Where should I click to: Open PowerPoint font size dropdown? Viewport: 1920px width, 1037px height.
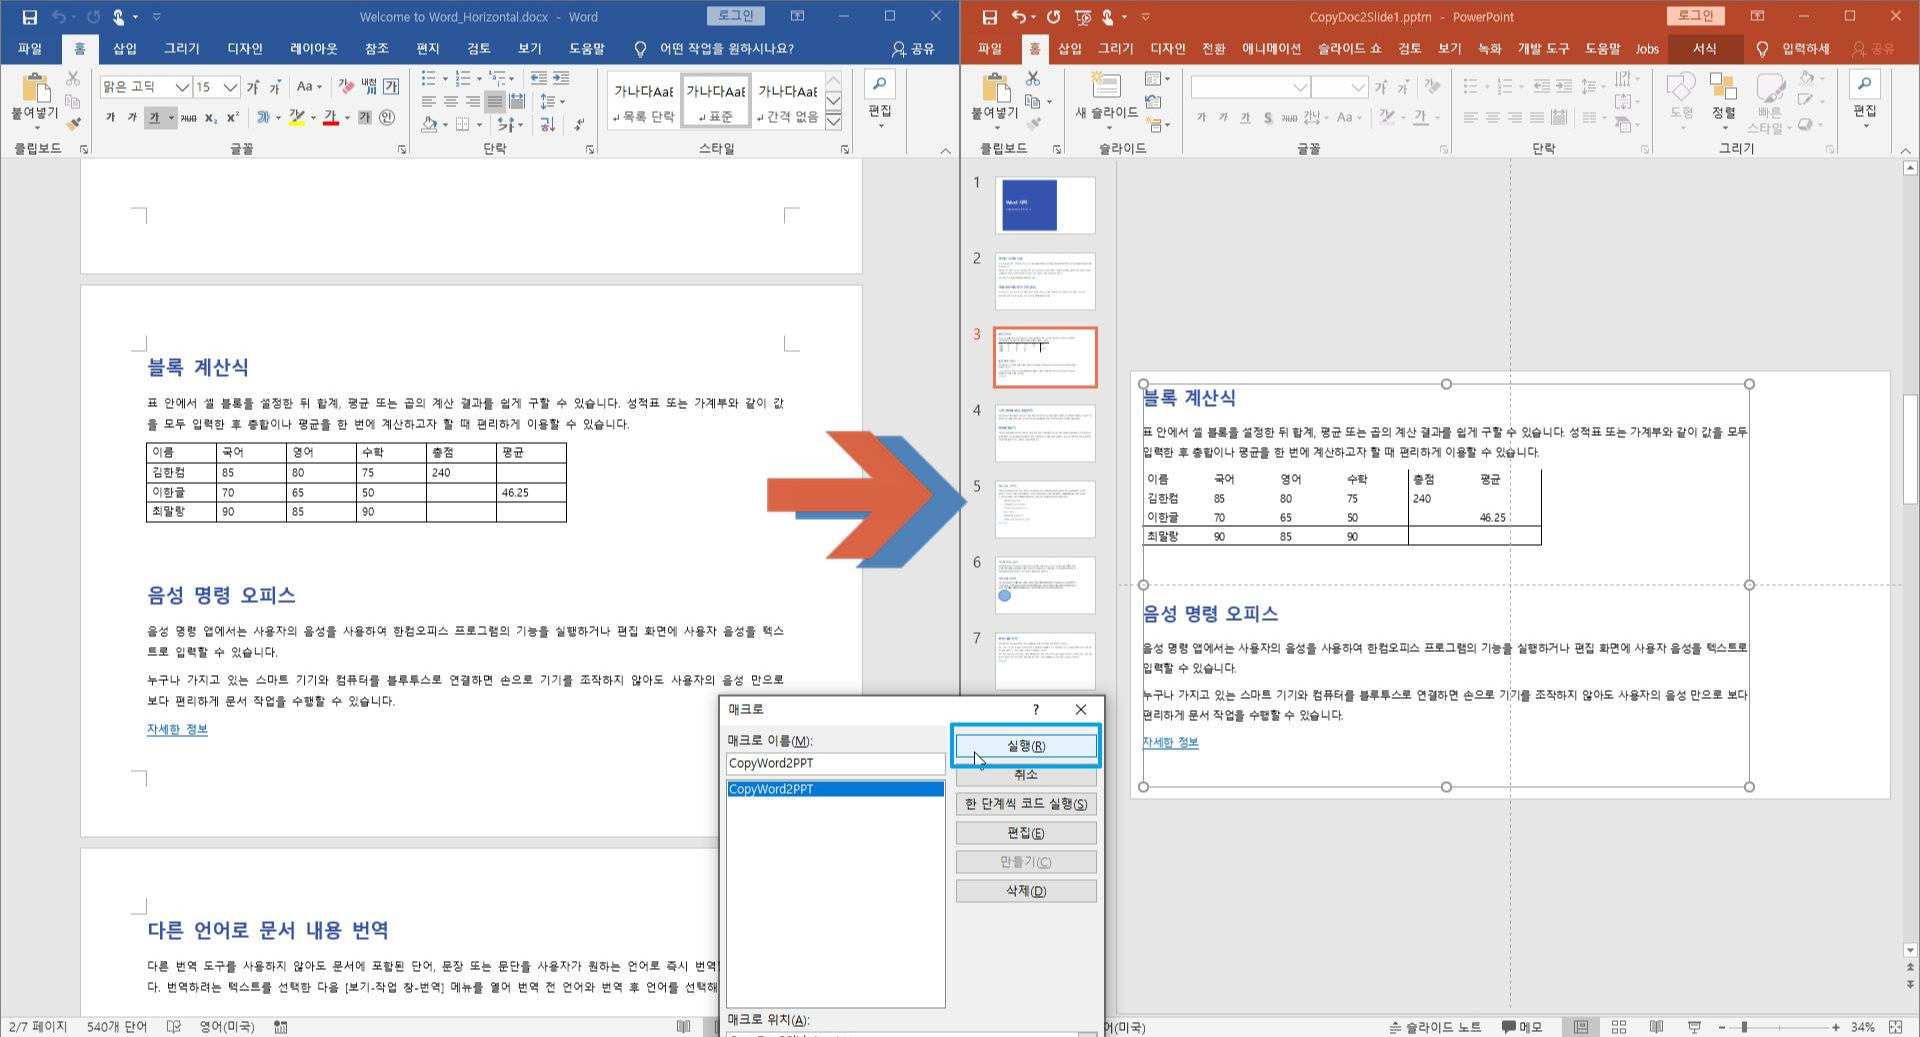(x=1357, y=87)
